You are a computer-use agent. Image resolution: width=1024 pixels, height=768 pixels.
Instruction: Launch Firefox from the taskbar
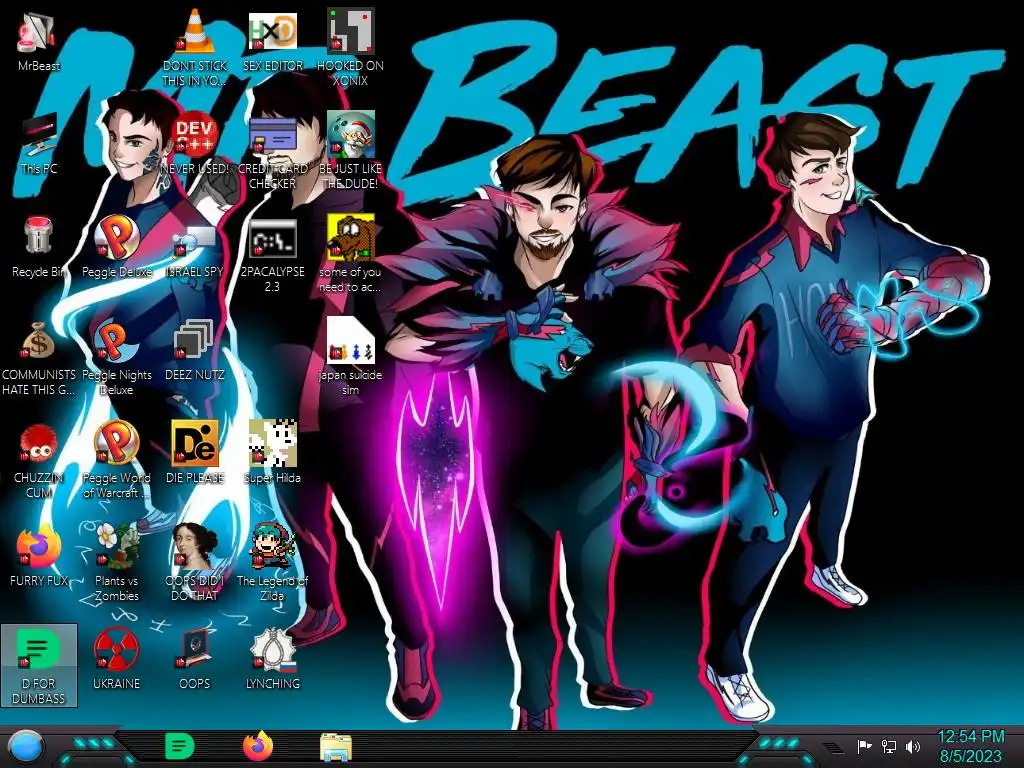(257, 746)
